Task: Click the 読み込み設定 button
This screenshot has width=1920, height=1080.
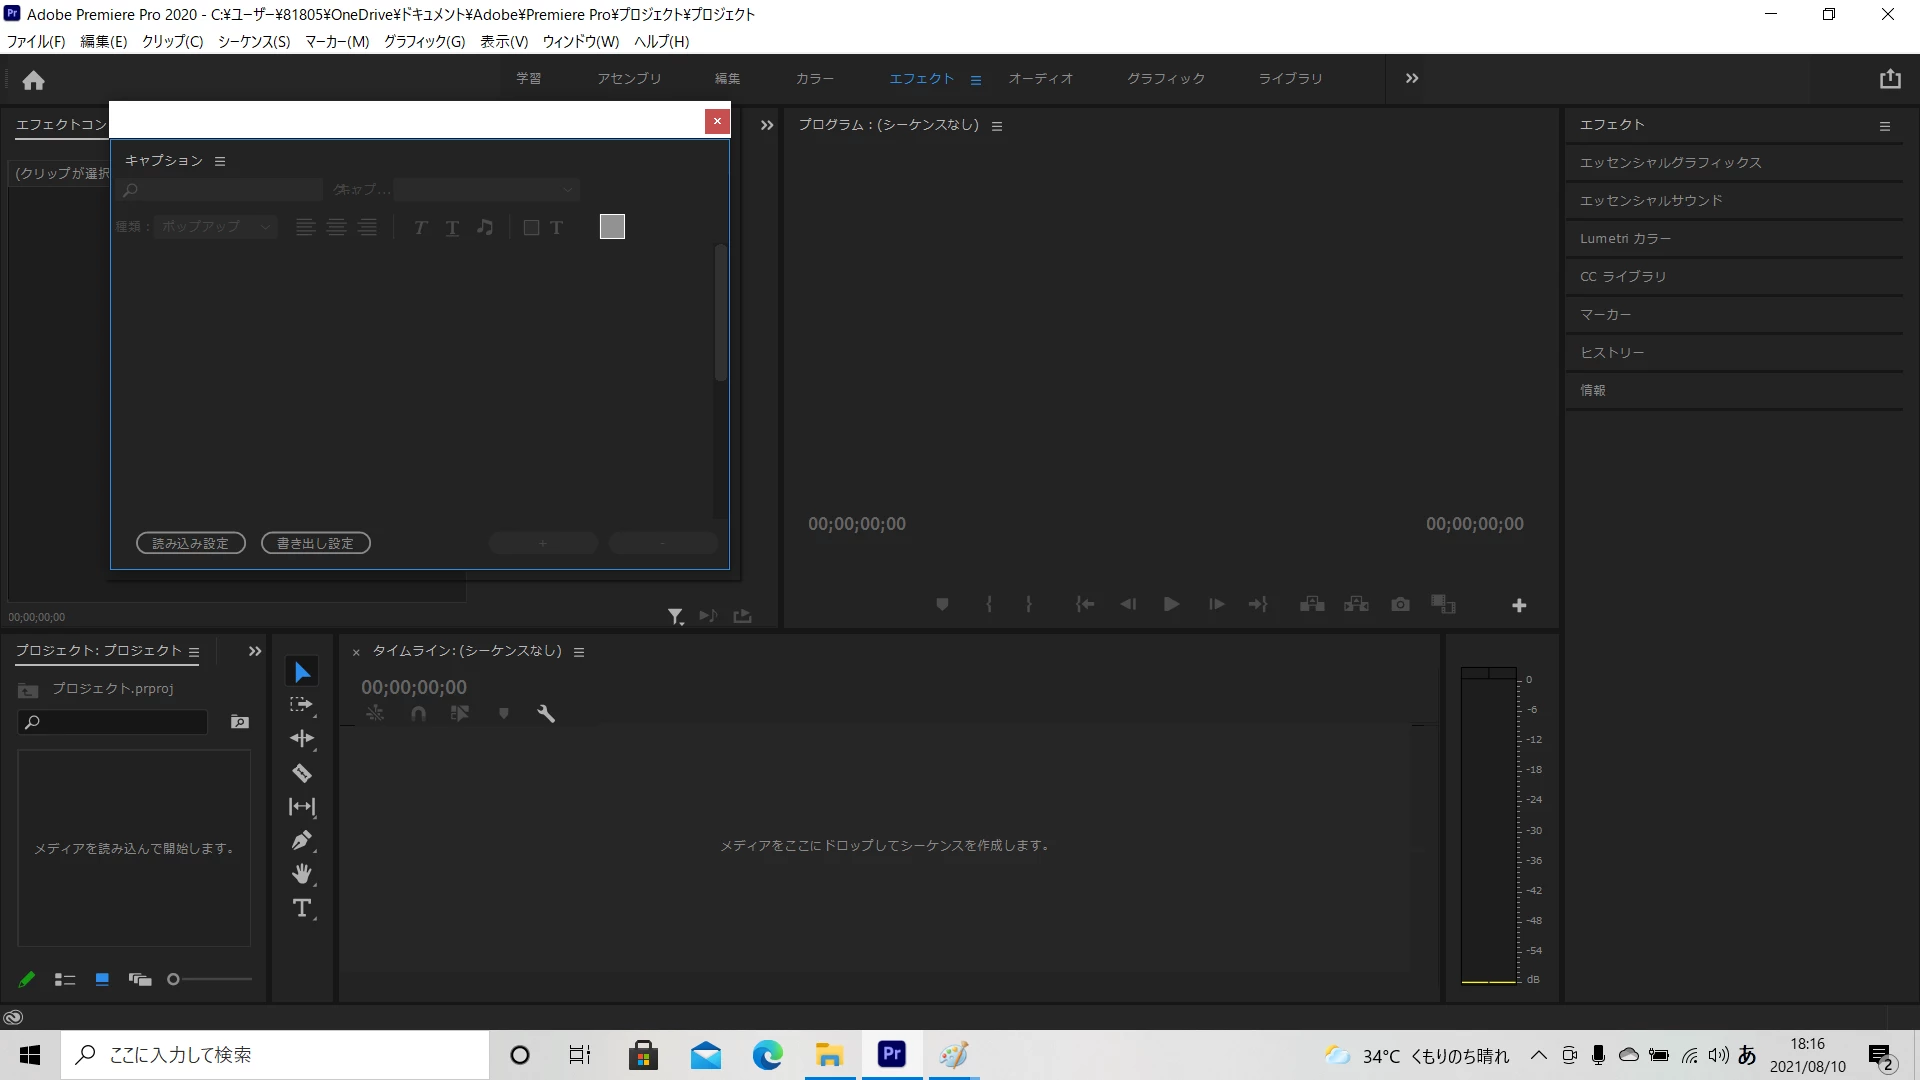Action: pyautogui.click(x=191, y=543)
